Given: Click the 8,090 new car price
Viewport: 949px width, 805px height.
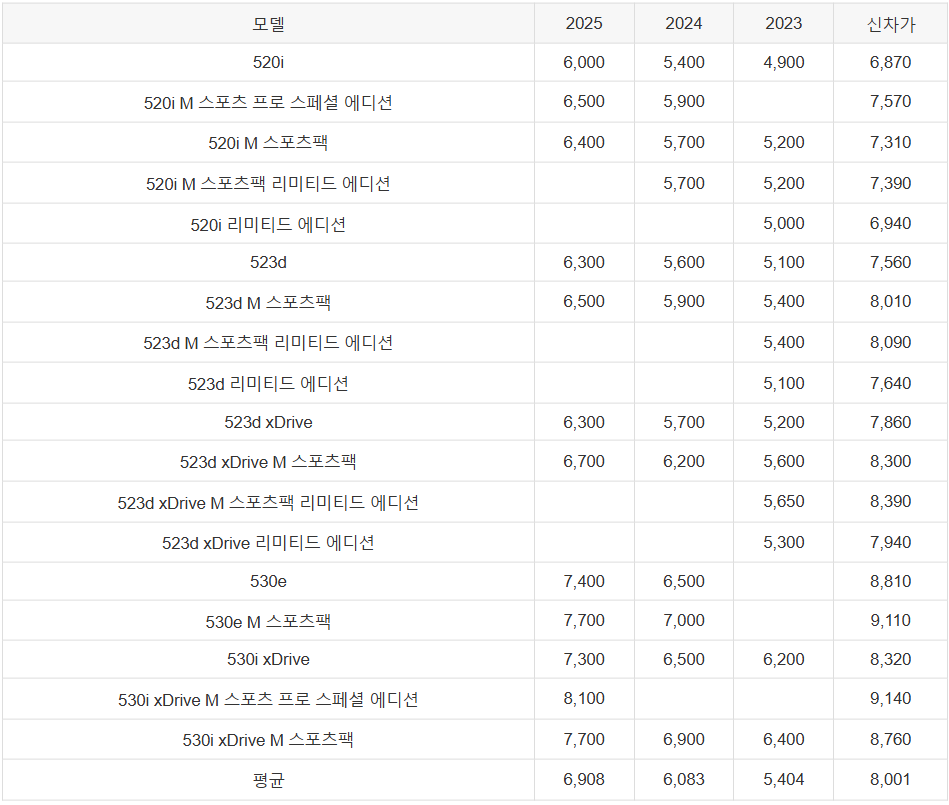Looking at the screenshot, I should [x=890, y=343].
